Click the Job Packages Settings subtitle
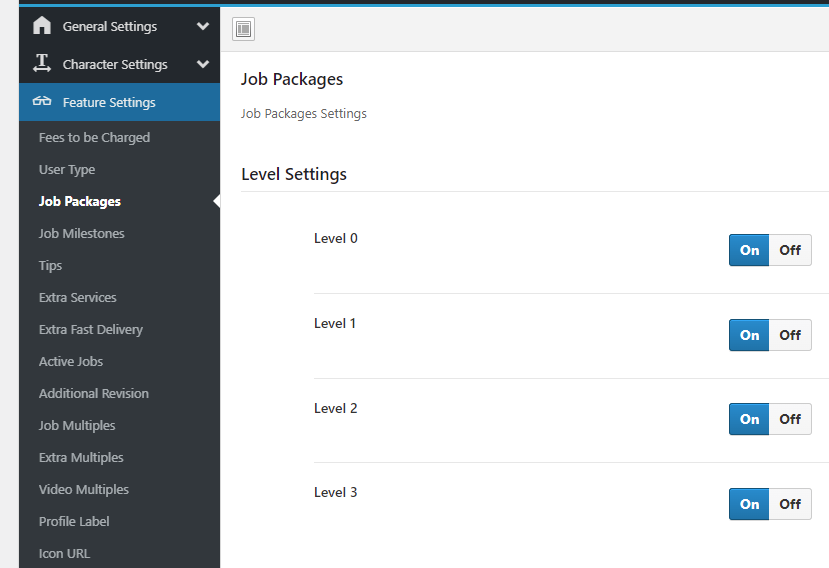Image resolution: width=829 pixels, height=568 pixels. 303,114
